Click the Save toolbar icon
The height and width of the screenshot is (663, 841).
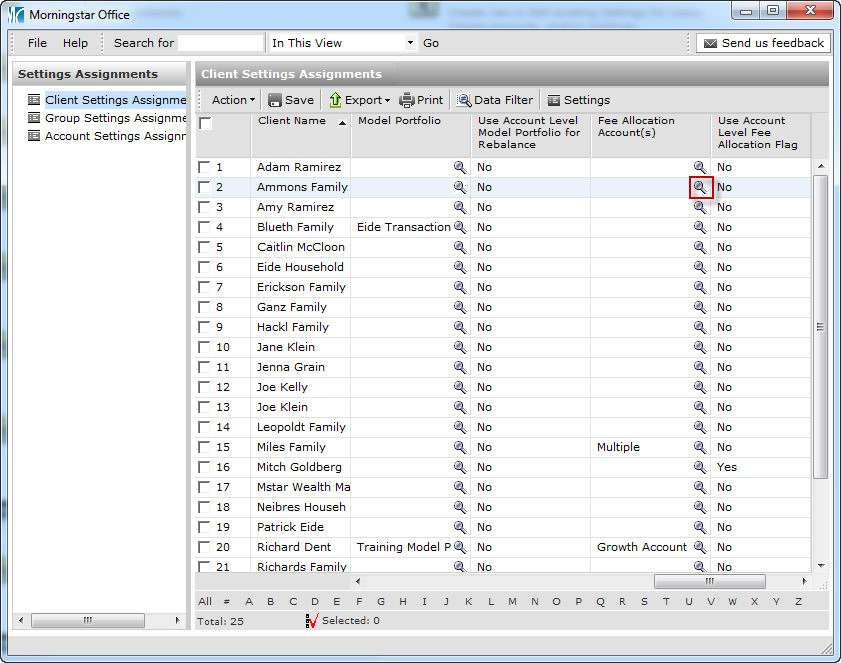pyautogui.click(x=275, y=100)
